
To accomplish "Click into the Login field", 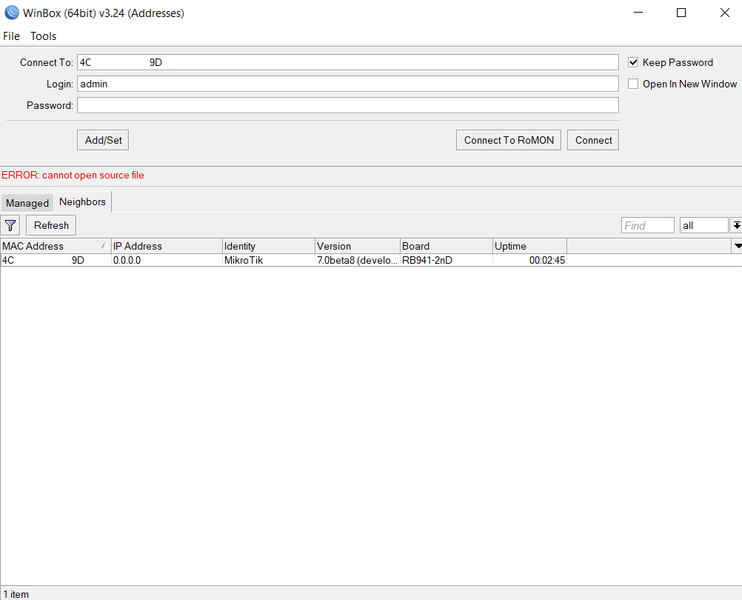I will point(348,84).
